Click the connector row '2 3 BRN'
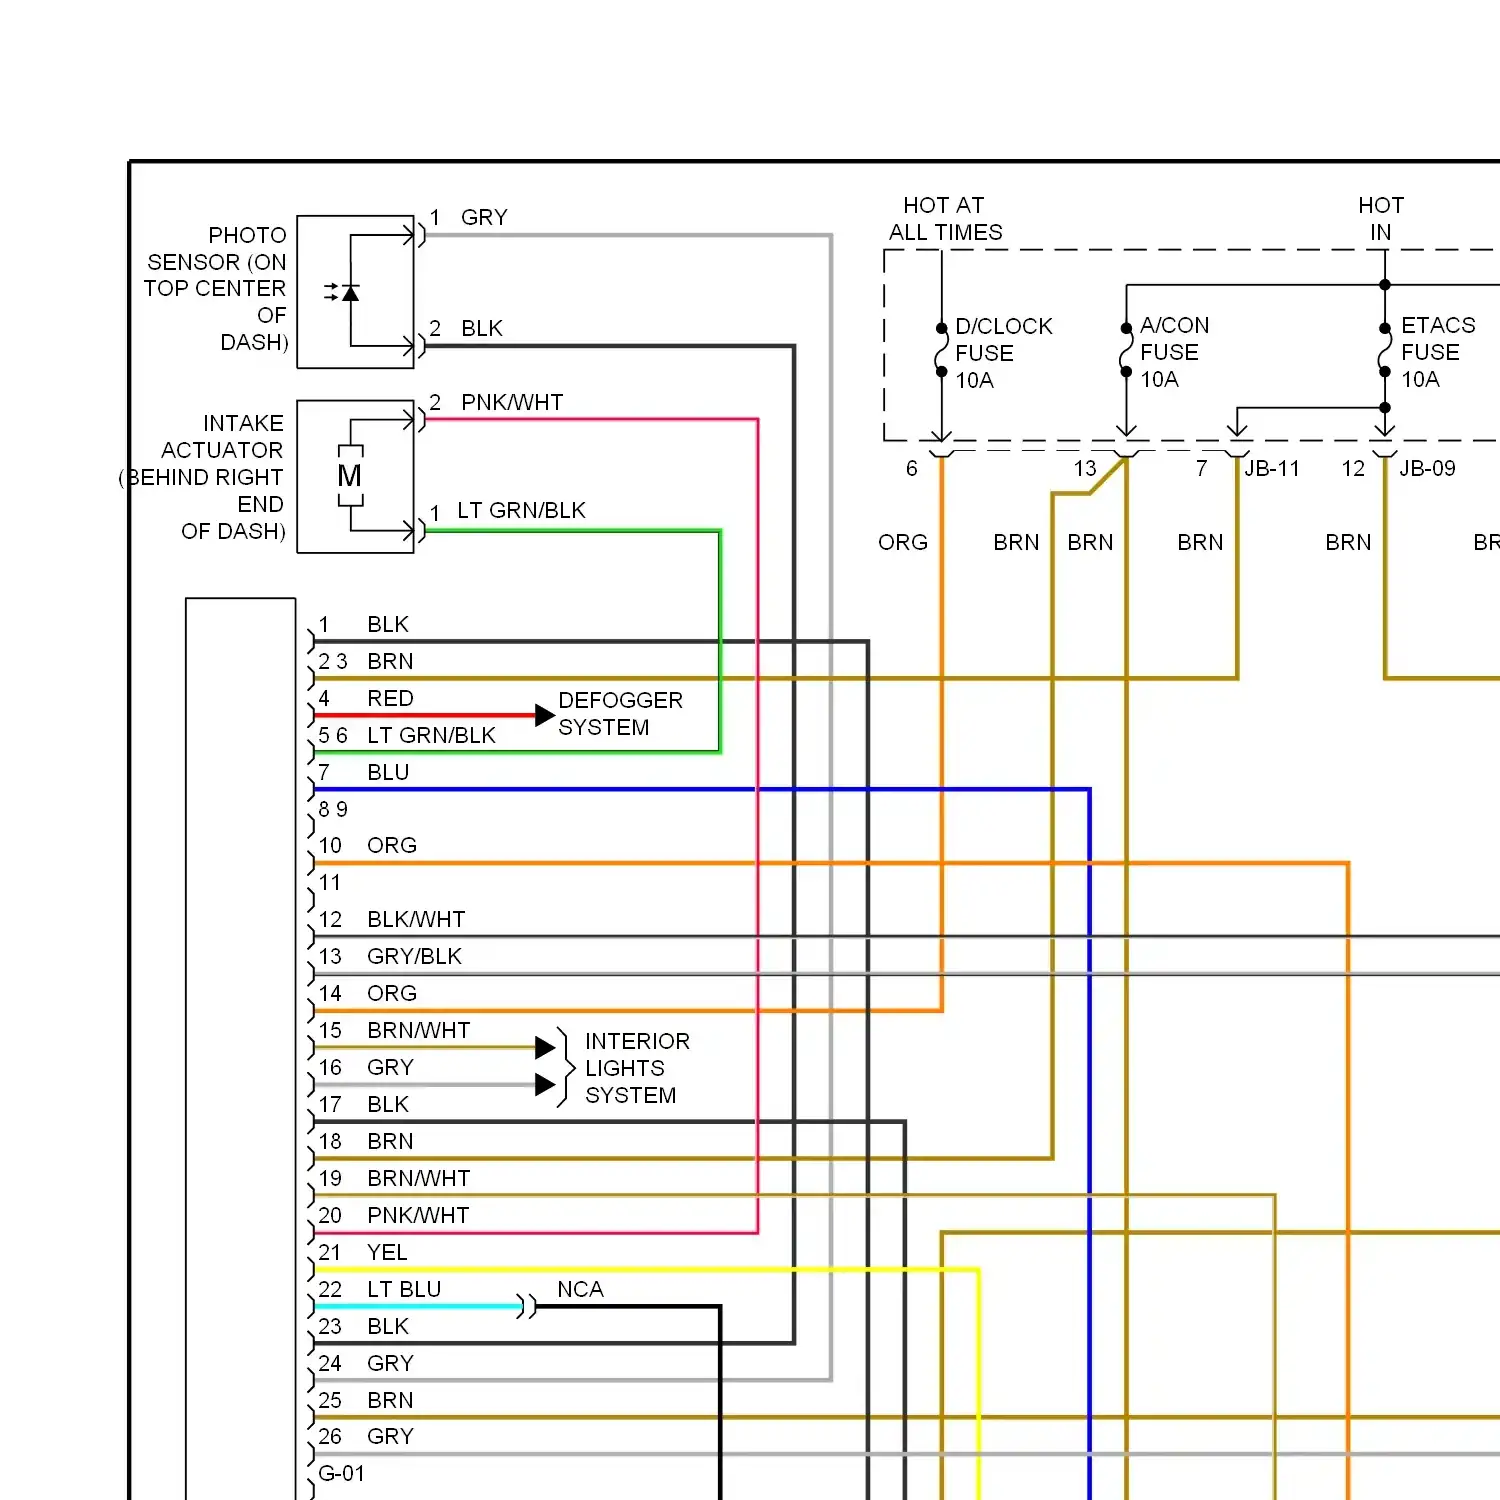Image resolution: width=1500 pixels, height=1500 pixels. point(365,661)
